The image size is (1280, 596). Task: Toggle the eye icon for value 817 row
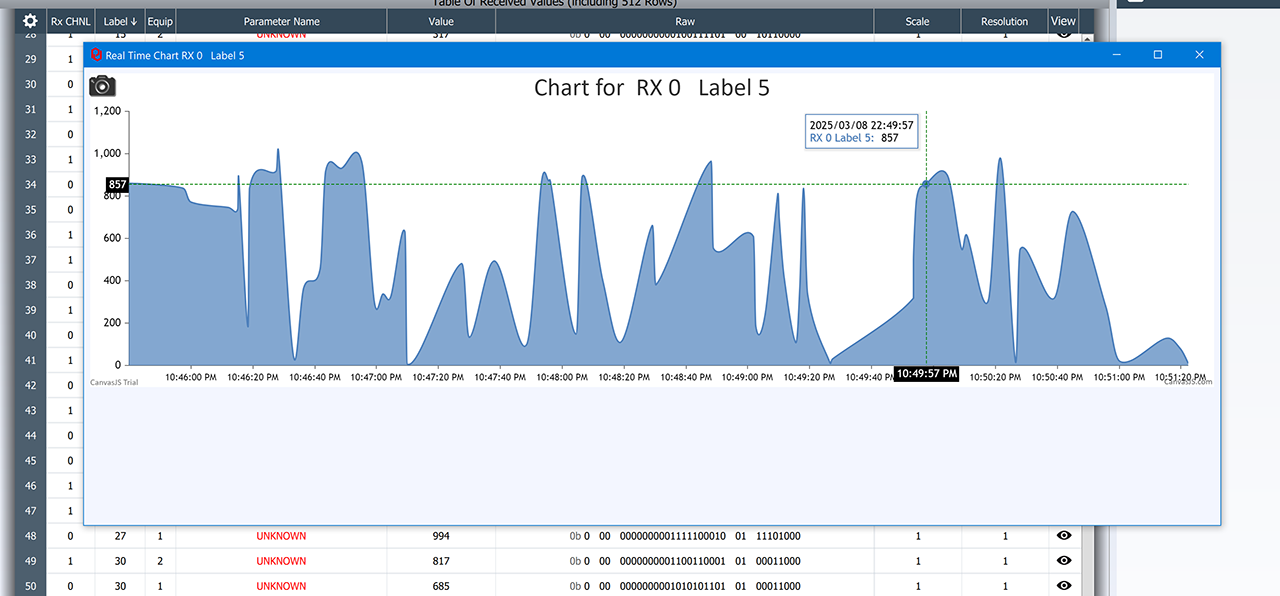pyautogui.click(x=1064, y=561)
